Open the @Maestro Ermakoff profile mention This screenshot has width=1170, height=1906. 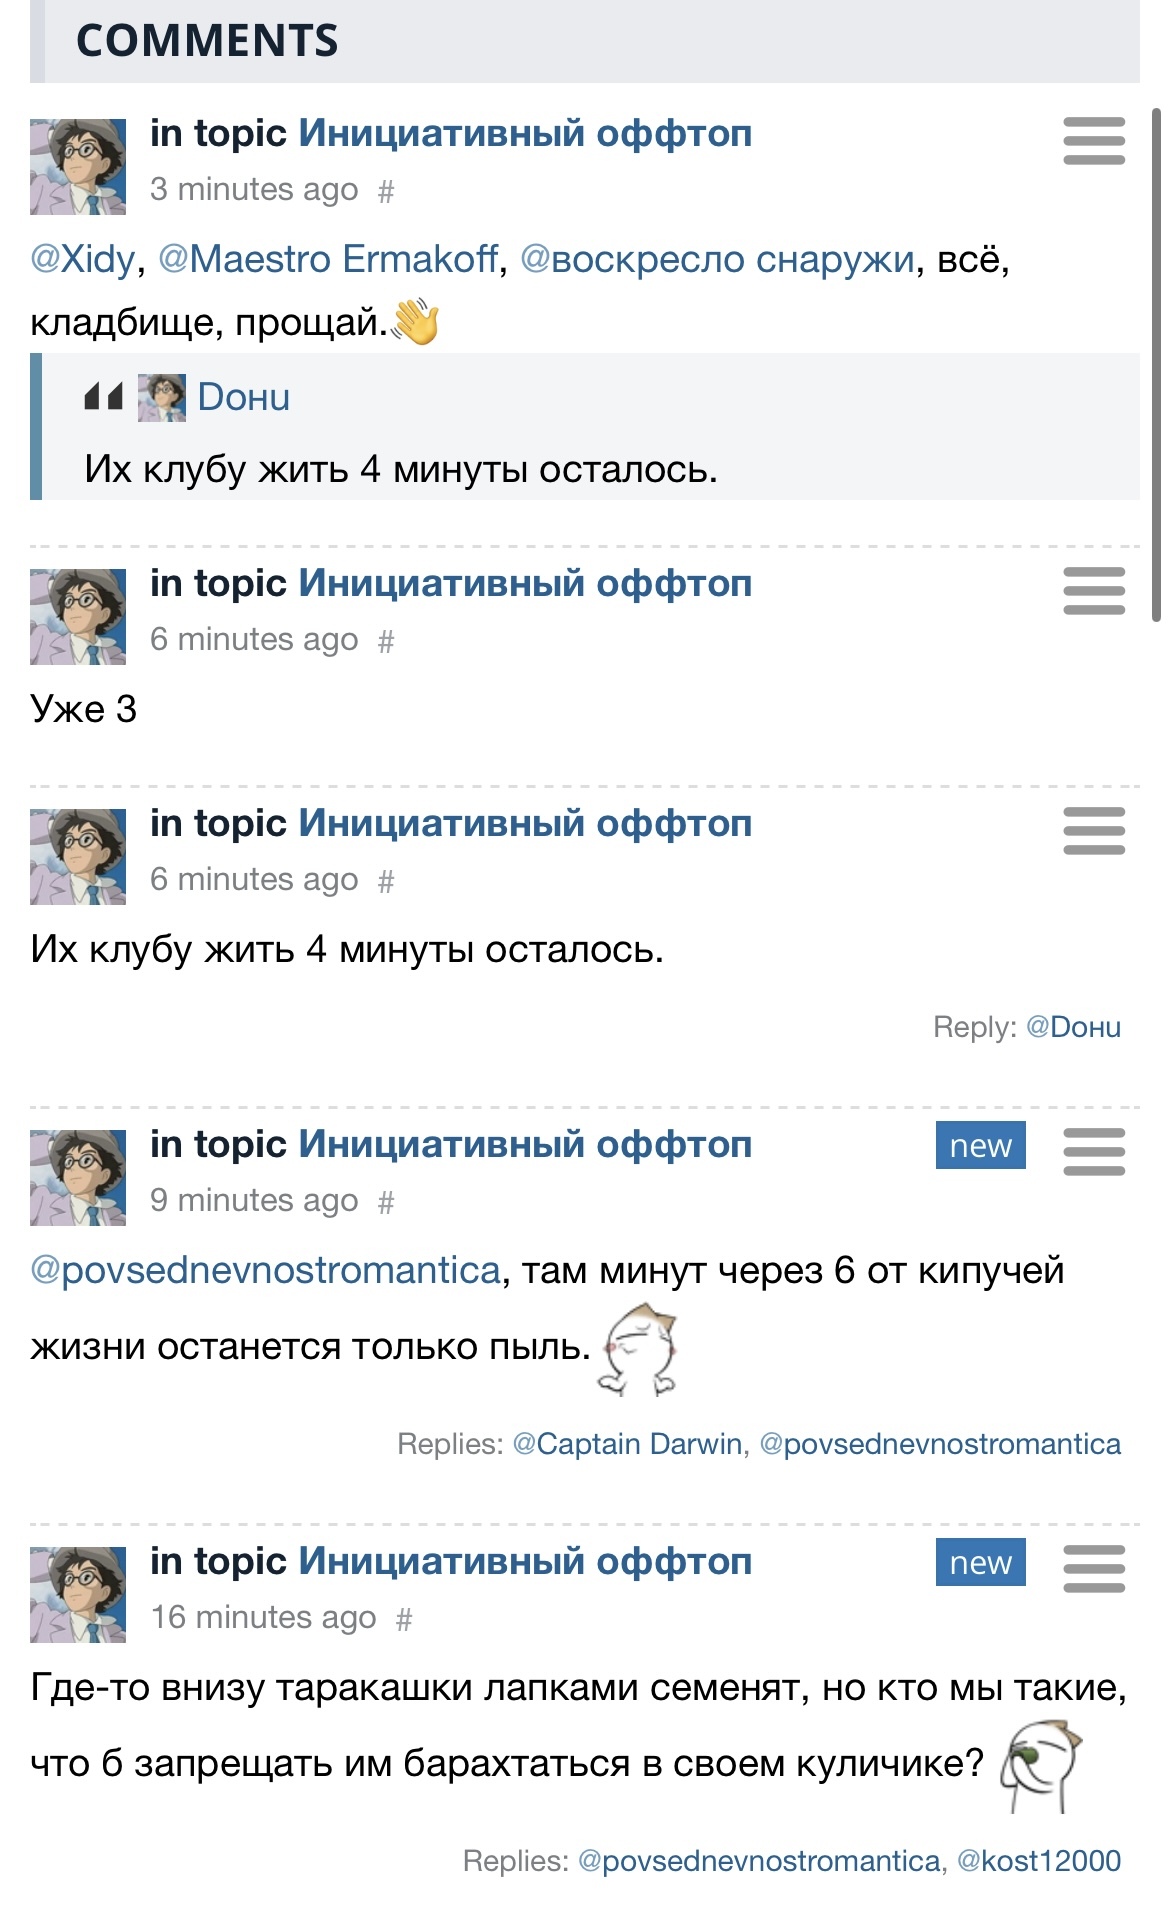[x=328, y=259]
